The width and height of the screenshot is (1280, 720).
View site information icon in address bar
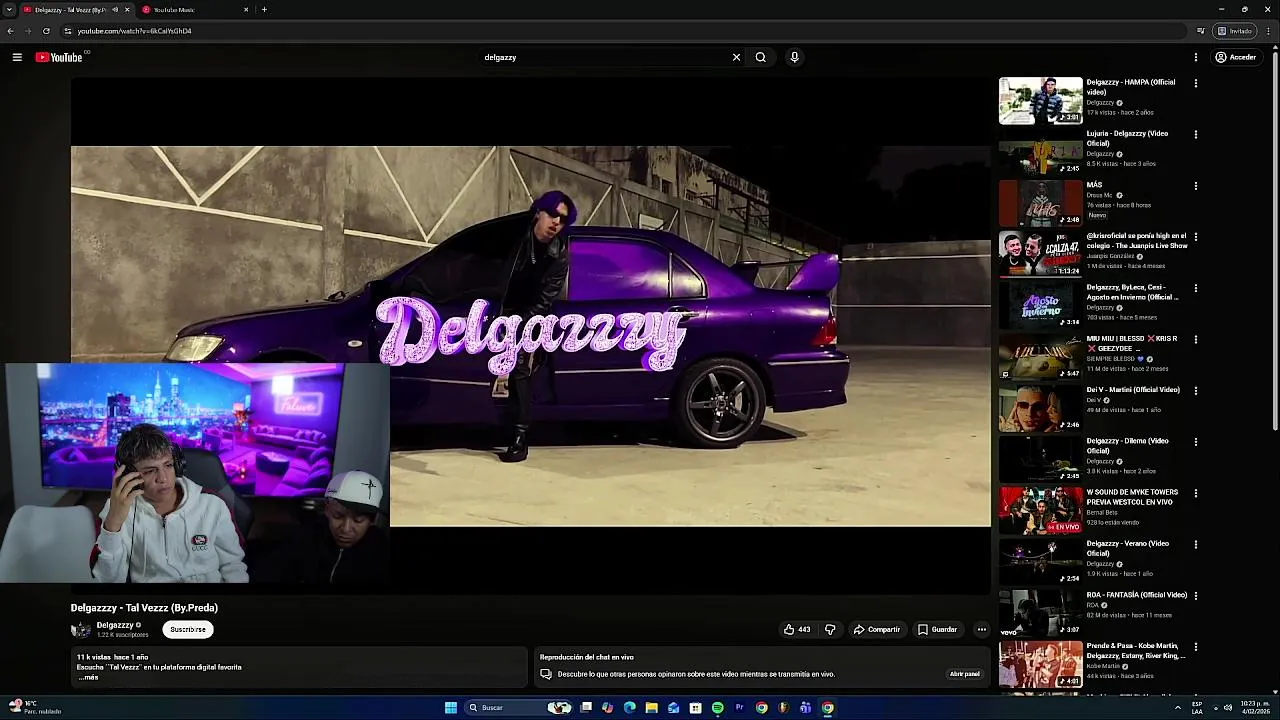[67, 31]
